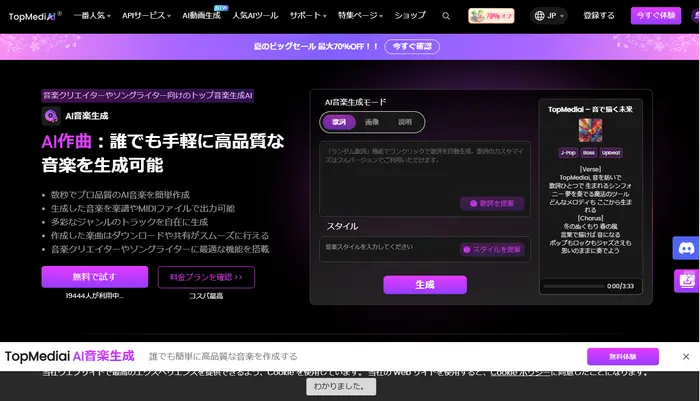Viewport: 700px width, 401px height.
Task: Click the 19444人が利用中 text
Action: click(x=94, y=296)
